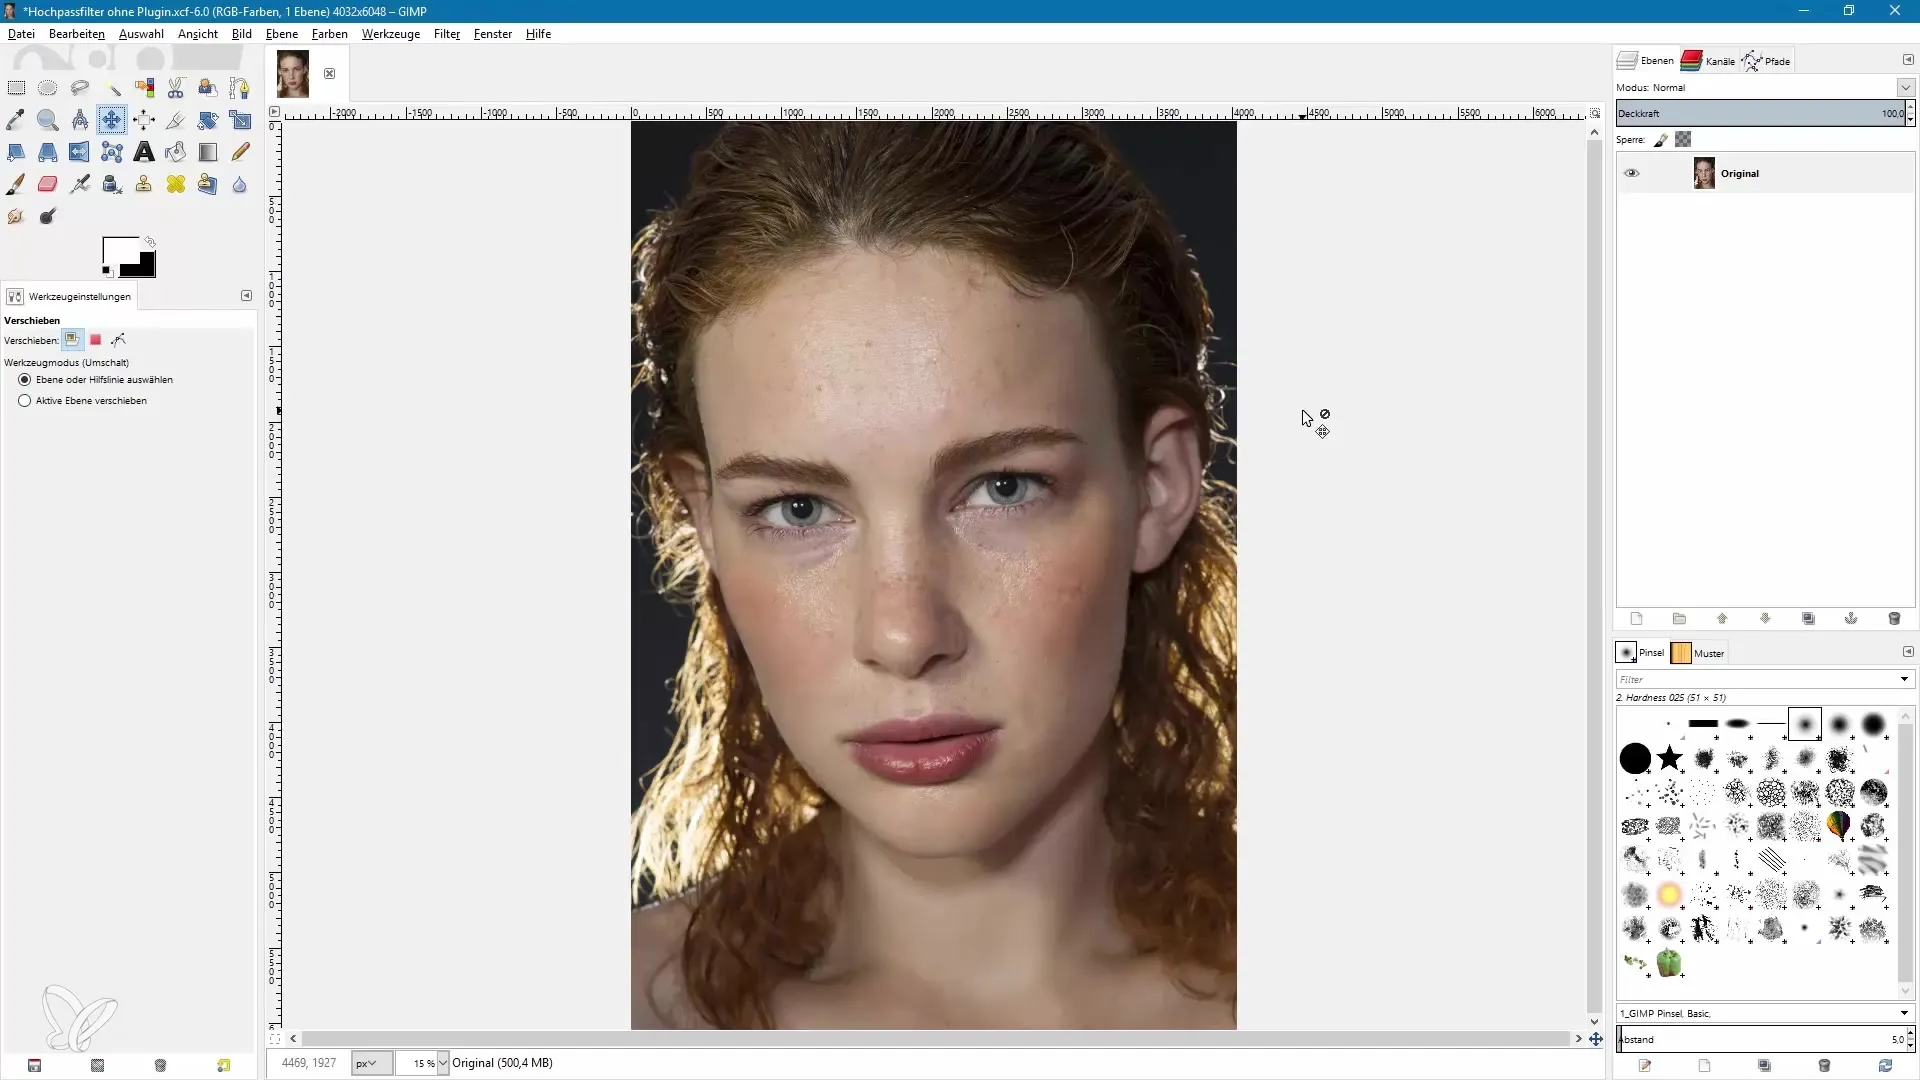Select the Clone stamp tool
Viewport: 1920px width, 1080px height.
tap(144, 184)
